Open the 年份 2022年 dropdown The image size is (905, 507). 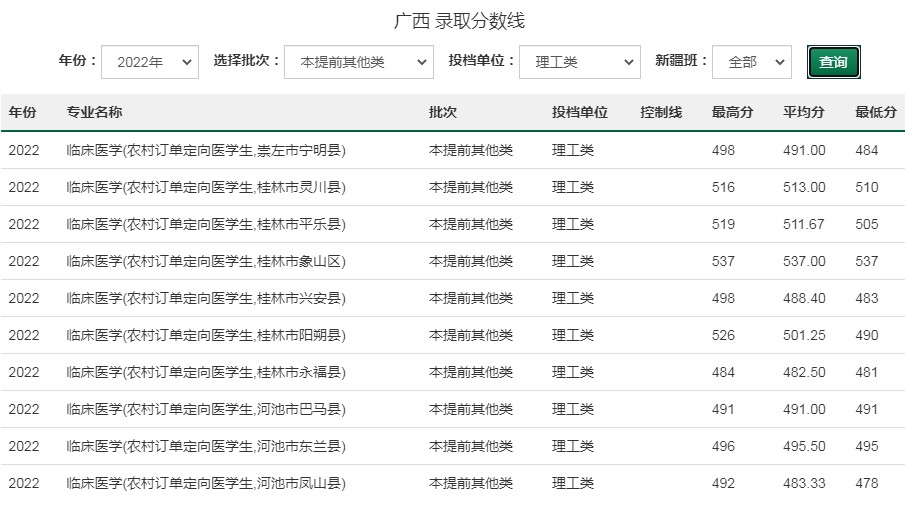(149, 62)
